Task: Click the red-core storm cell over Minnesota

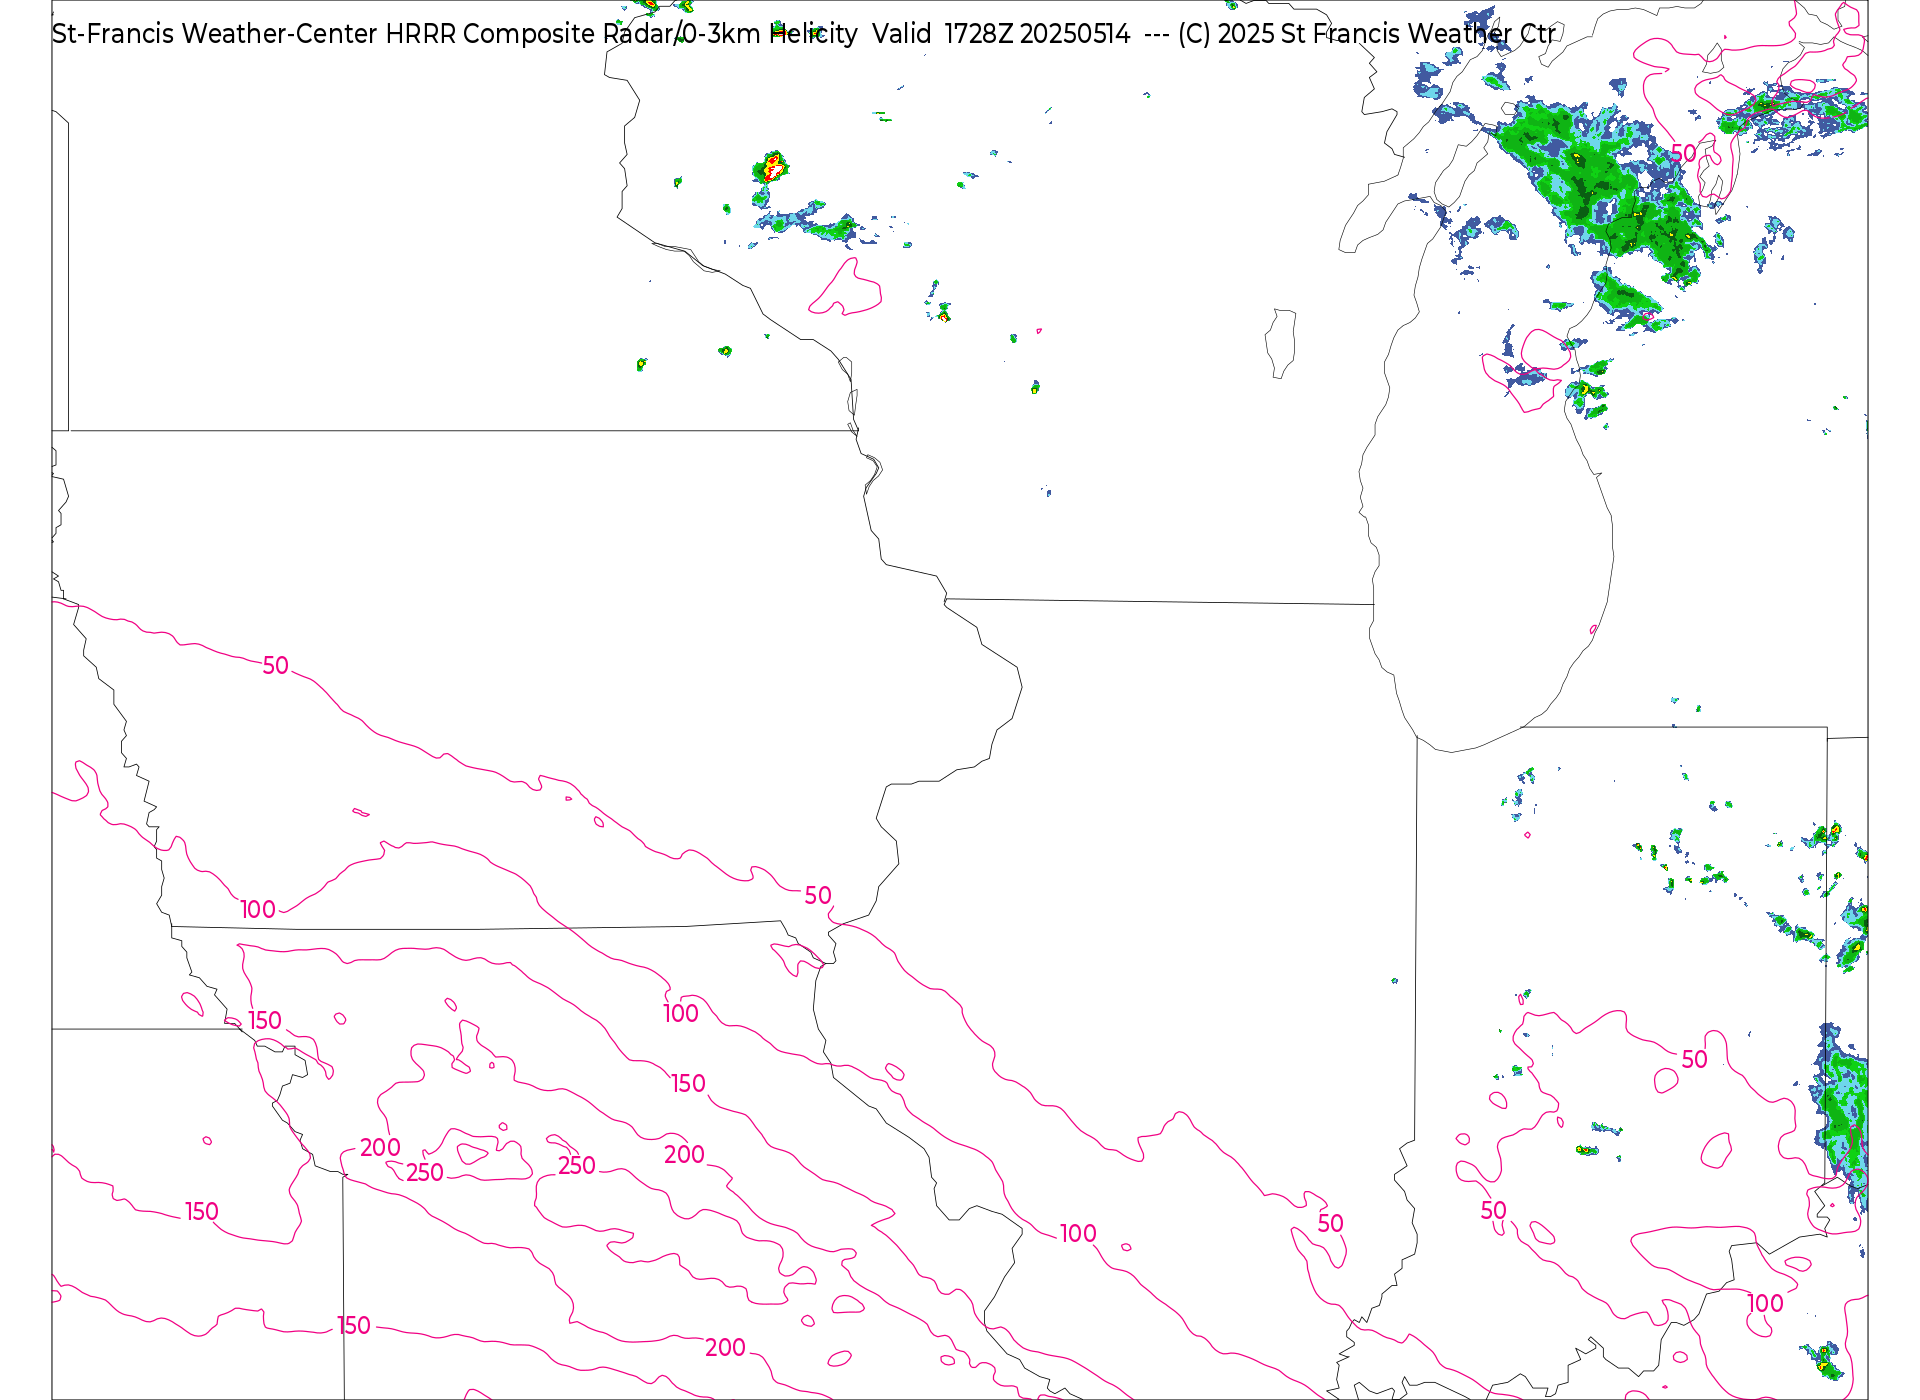Action: pyautogui.click(x=772, y=167)
